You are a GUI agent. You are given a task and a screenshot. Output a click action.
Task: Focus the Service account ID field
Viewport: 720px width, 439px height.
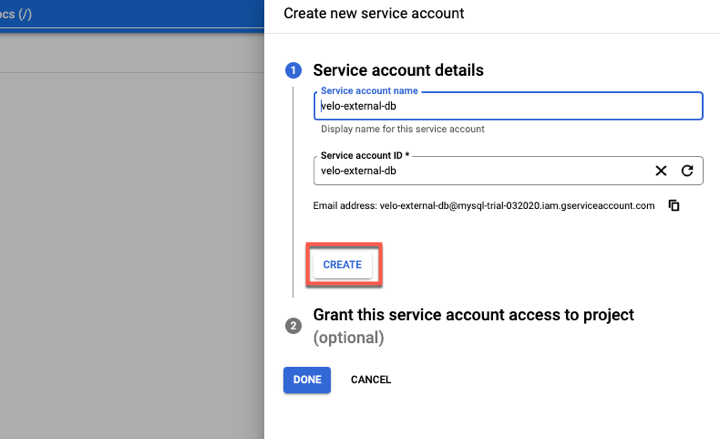point(482,171)
